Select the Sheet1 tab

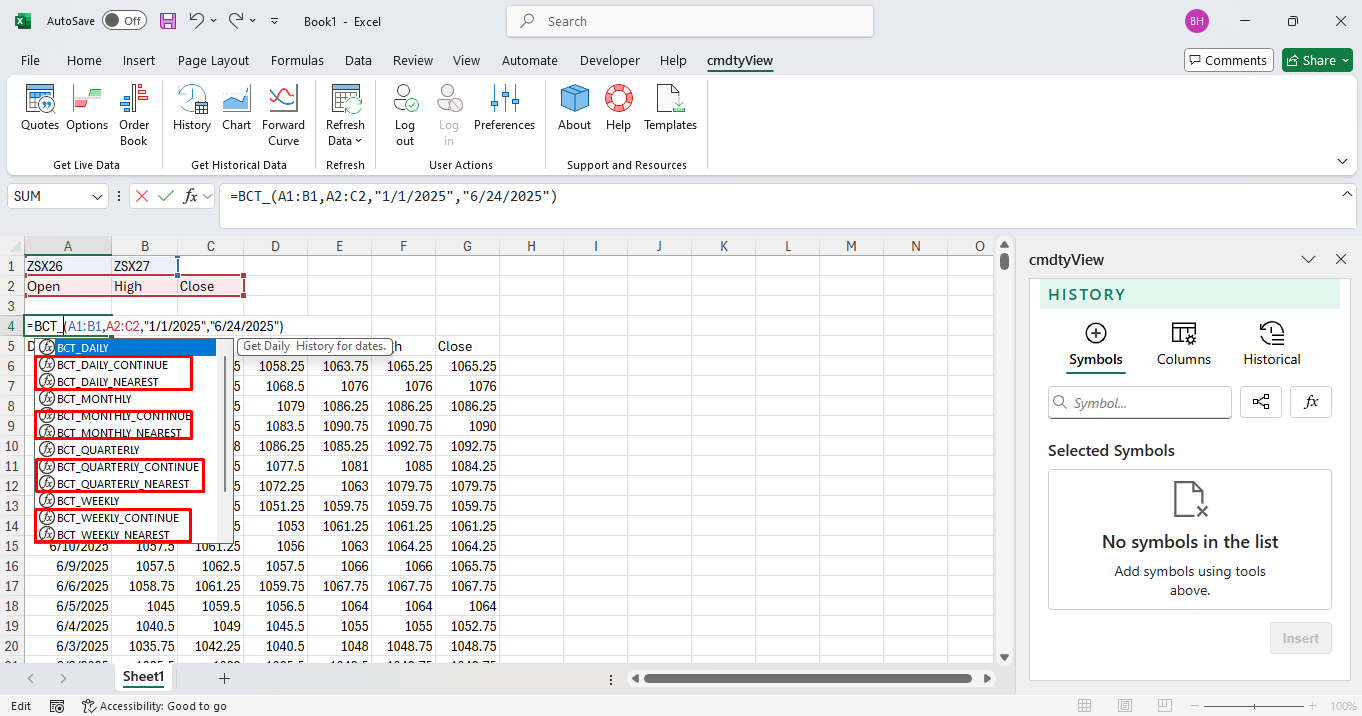(x=143, y=677)
